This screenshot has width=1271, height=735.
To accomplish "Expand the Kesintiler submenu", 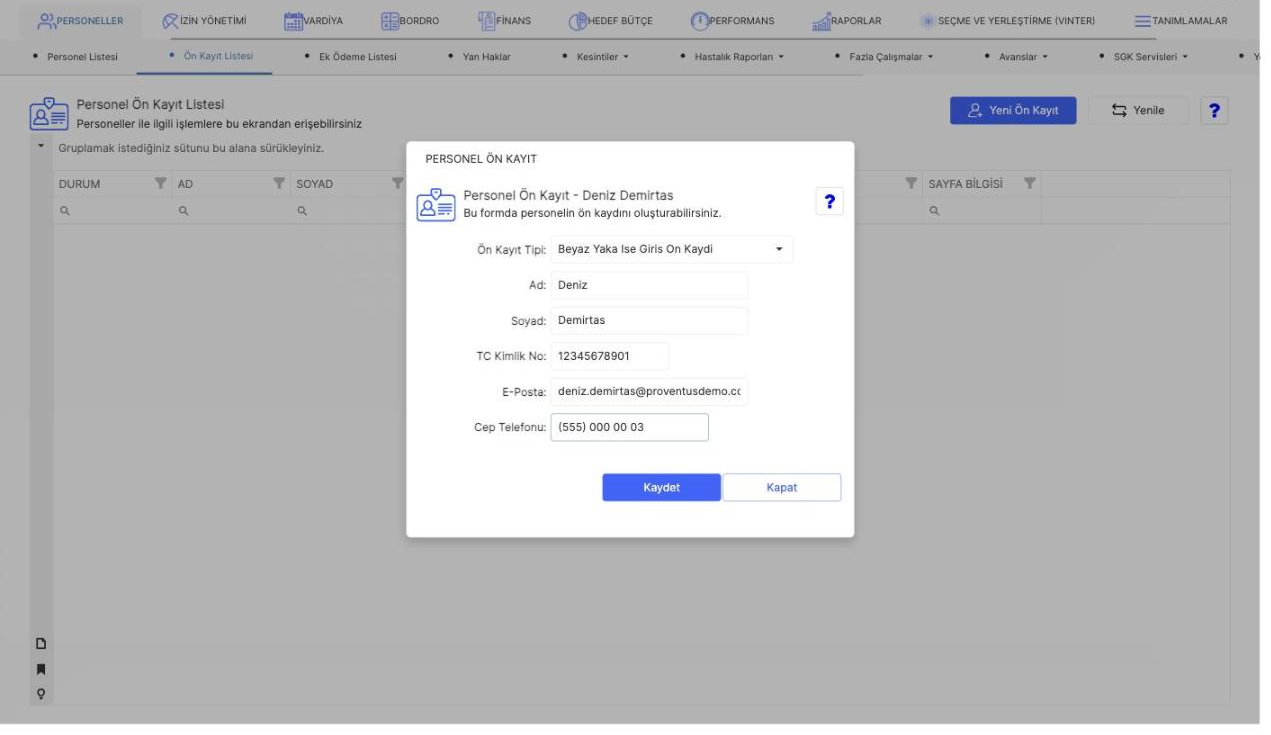I will (601, 56).
